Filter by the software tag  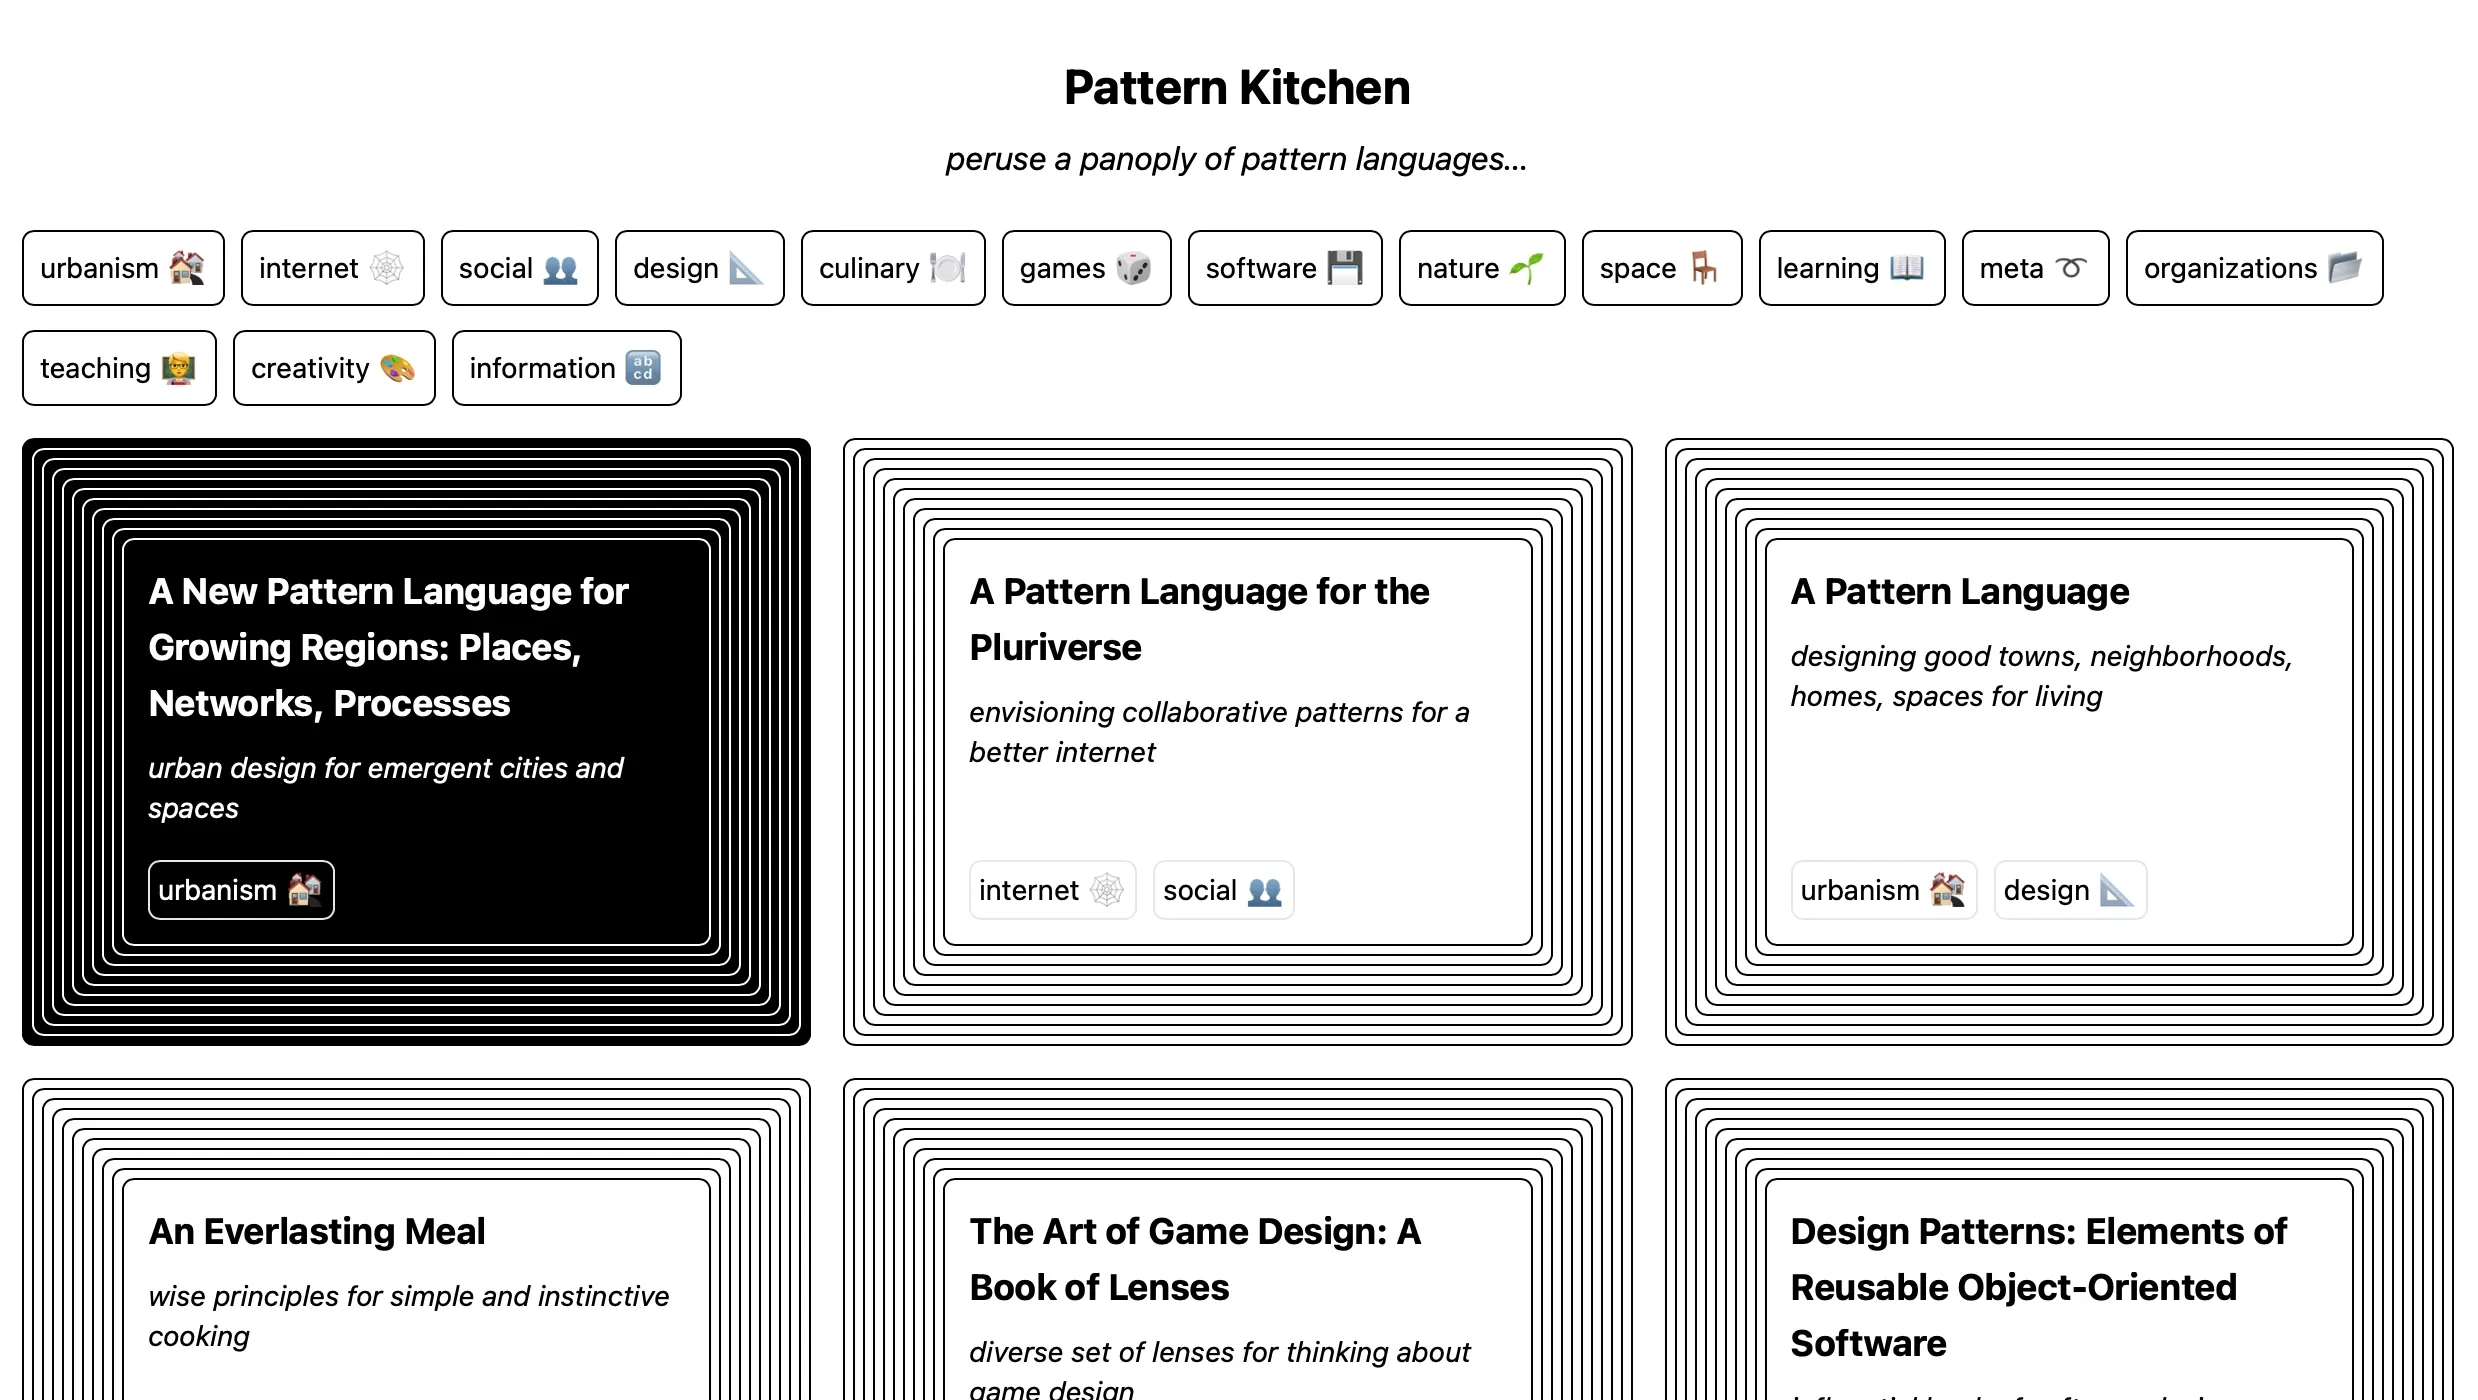tap(1285, 268)
